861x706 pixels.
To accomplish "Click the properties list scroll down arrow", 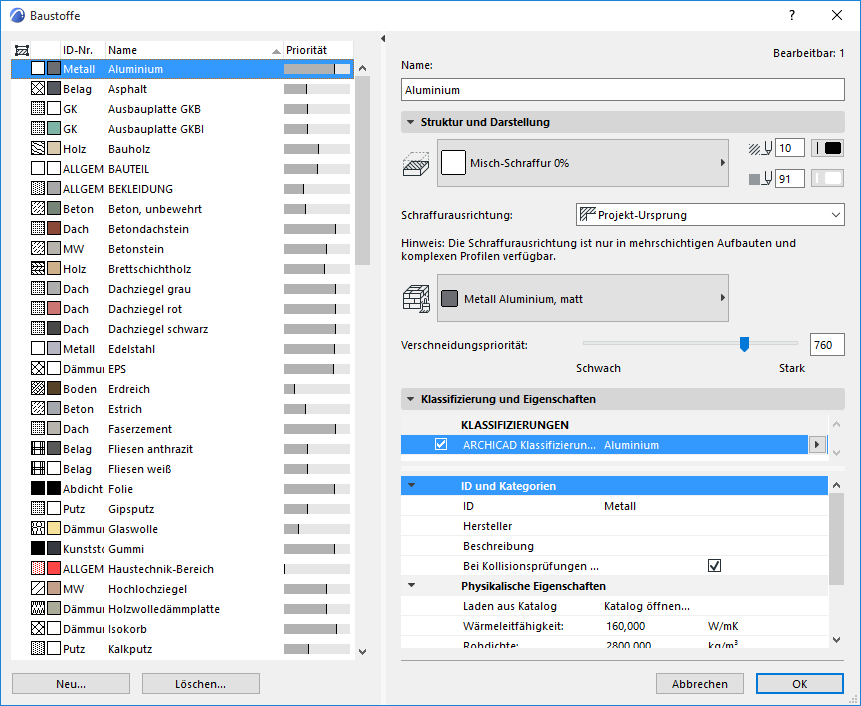I will tap(836, 640).
